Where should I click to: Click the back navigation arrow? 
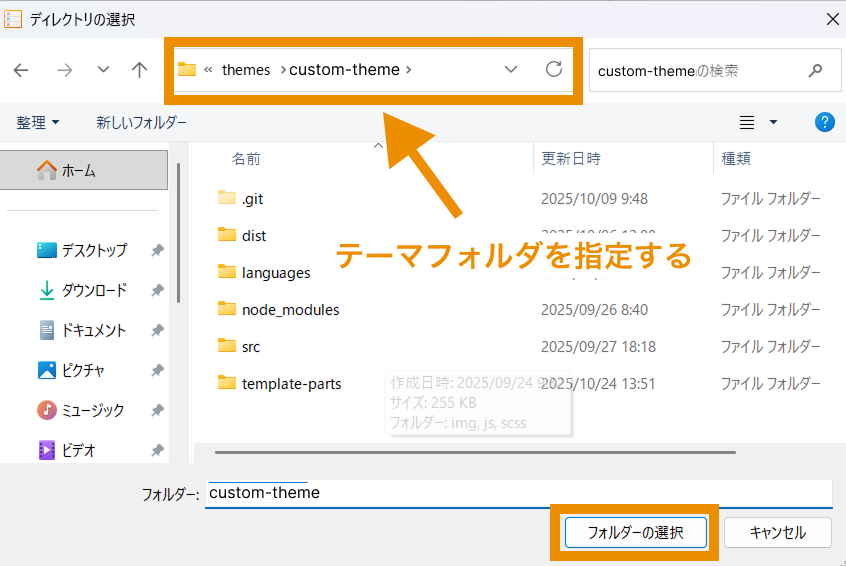click(21, 70)
